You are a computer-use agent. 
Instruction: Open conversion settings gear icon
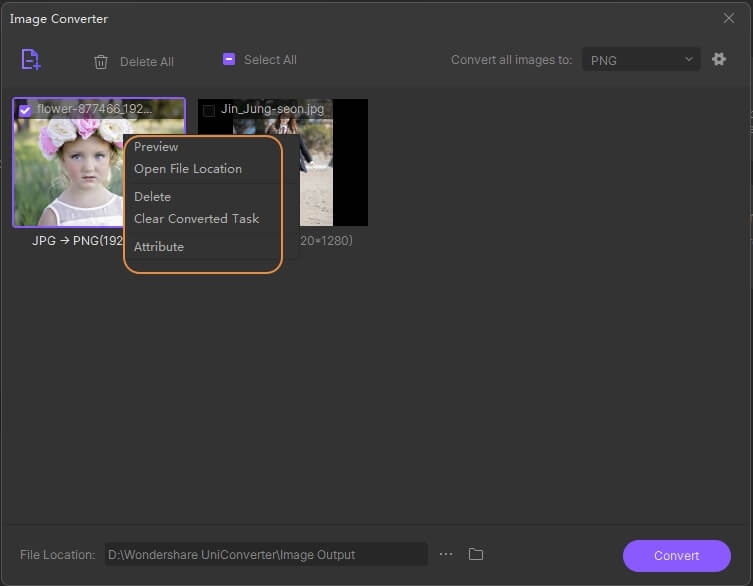(718, 60)
